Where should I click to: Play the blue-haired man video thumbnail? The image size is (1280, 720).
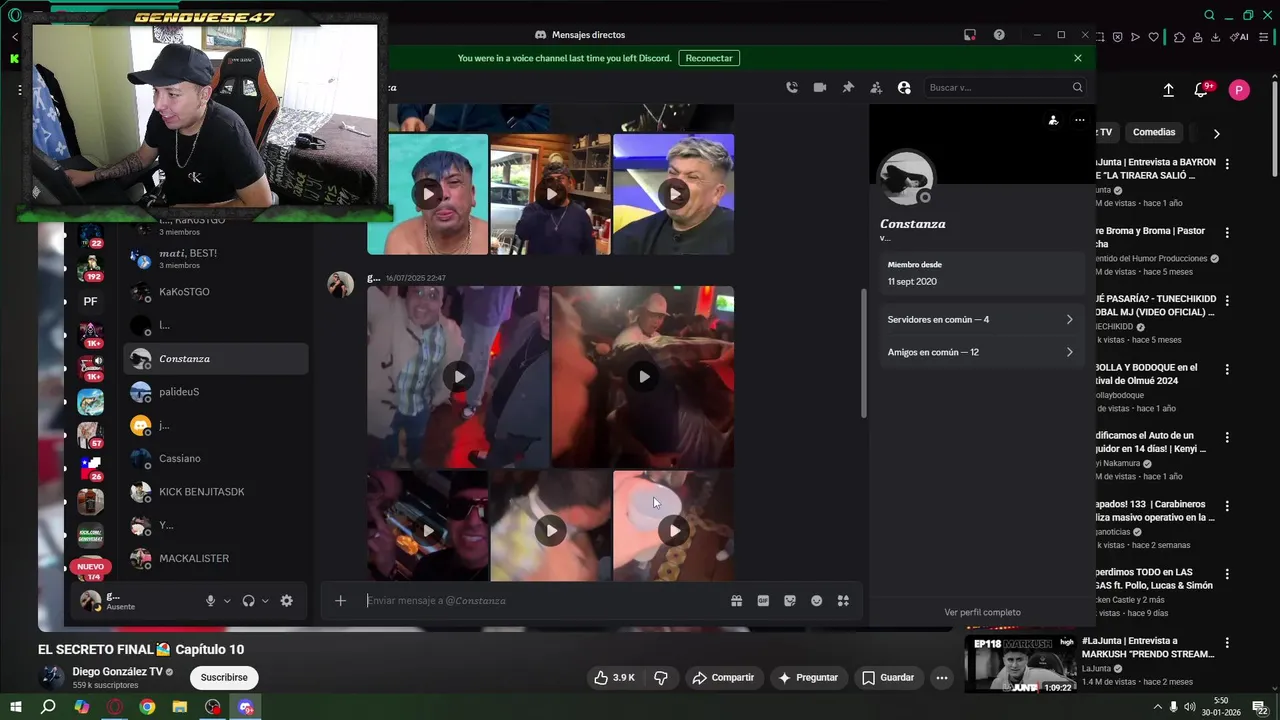[x=428, y=194]
